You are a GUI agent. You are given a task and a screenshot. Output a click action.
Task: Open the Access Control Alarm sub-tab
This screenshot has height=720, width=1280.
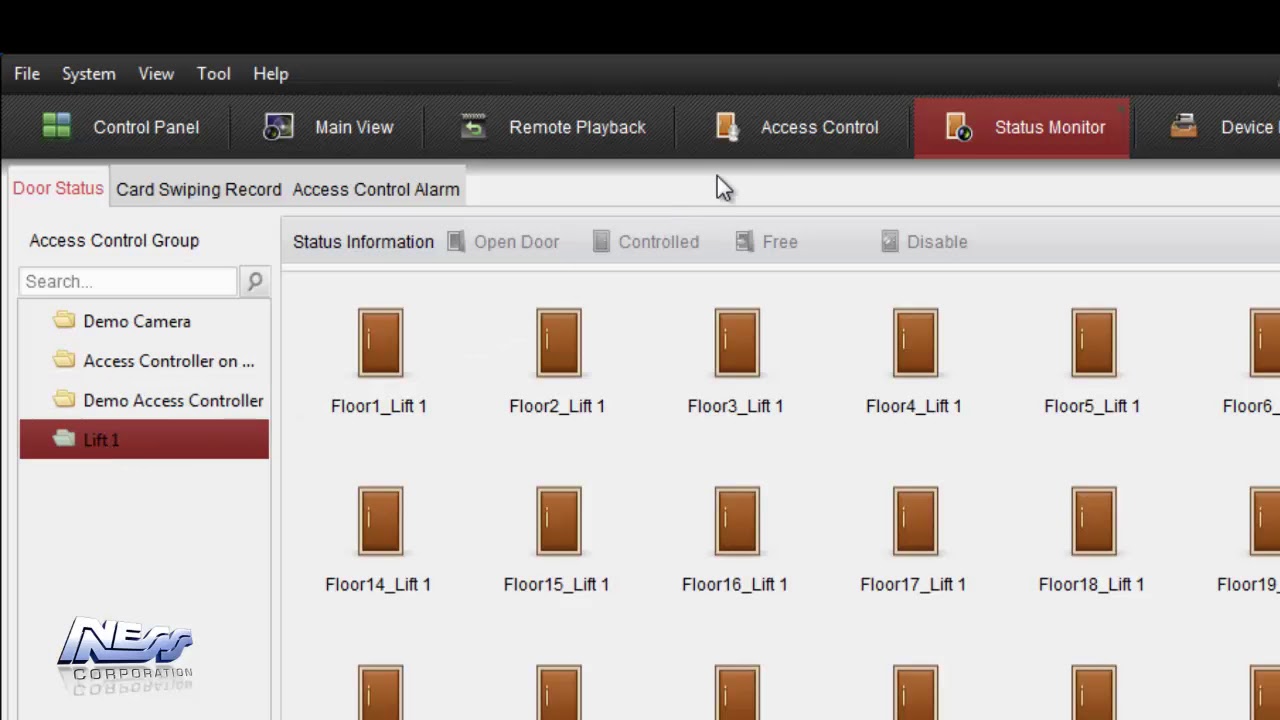376,189
